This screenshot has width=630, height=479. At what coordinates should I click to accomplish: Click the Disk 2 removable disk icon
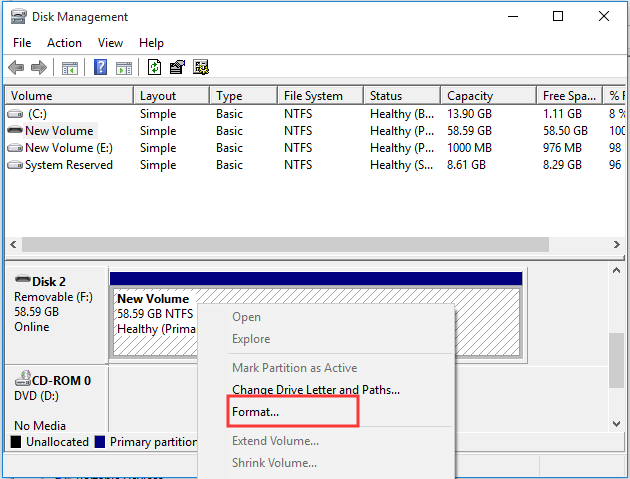click(22, 278)
